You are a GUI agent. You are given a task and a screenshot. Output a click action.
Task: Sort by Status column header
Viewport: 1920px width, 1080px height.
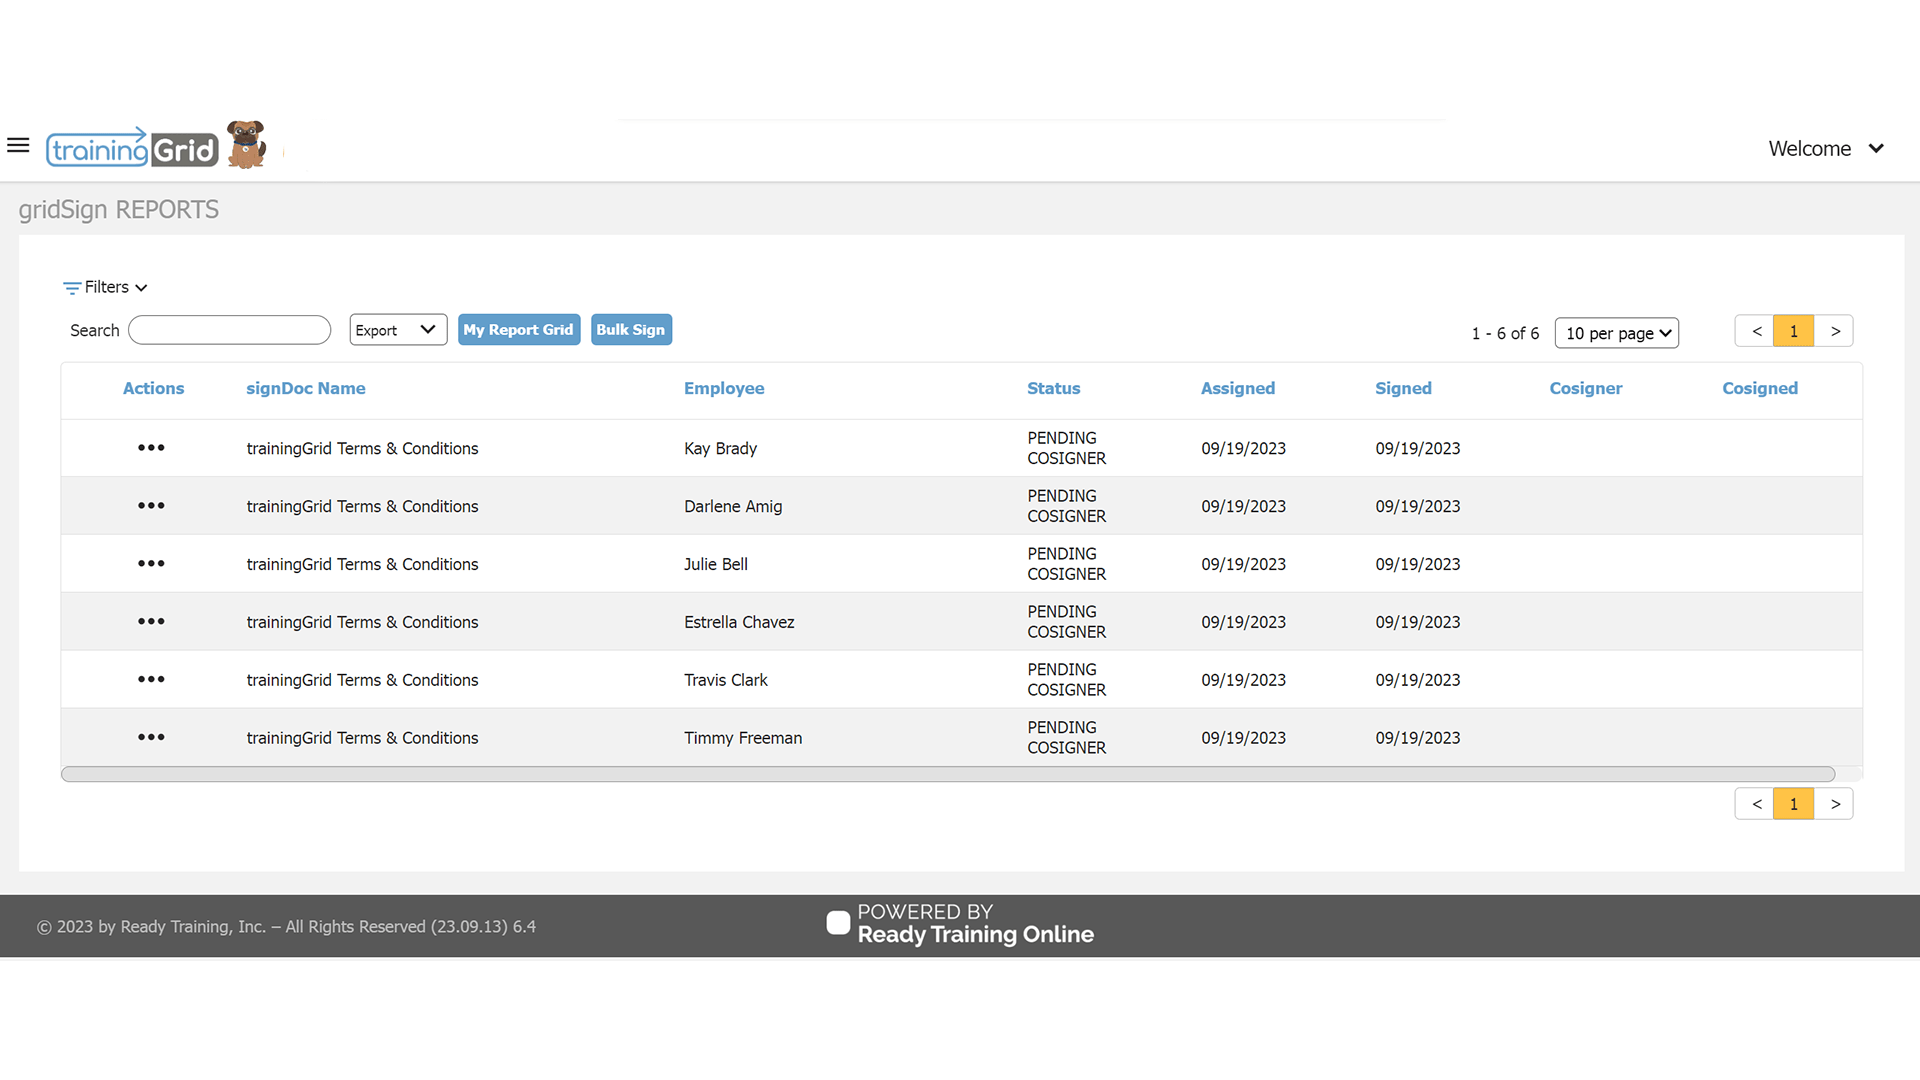tap(1053, 388)
